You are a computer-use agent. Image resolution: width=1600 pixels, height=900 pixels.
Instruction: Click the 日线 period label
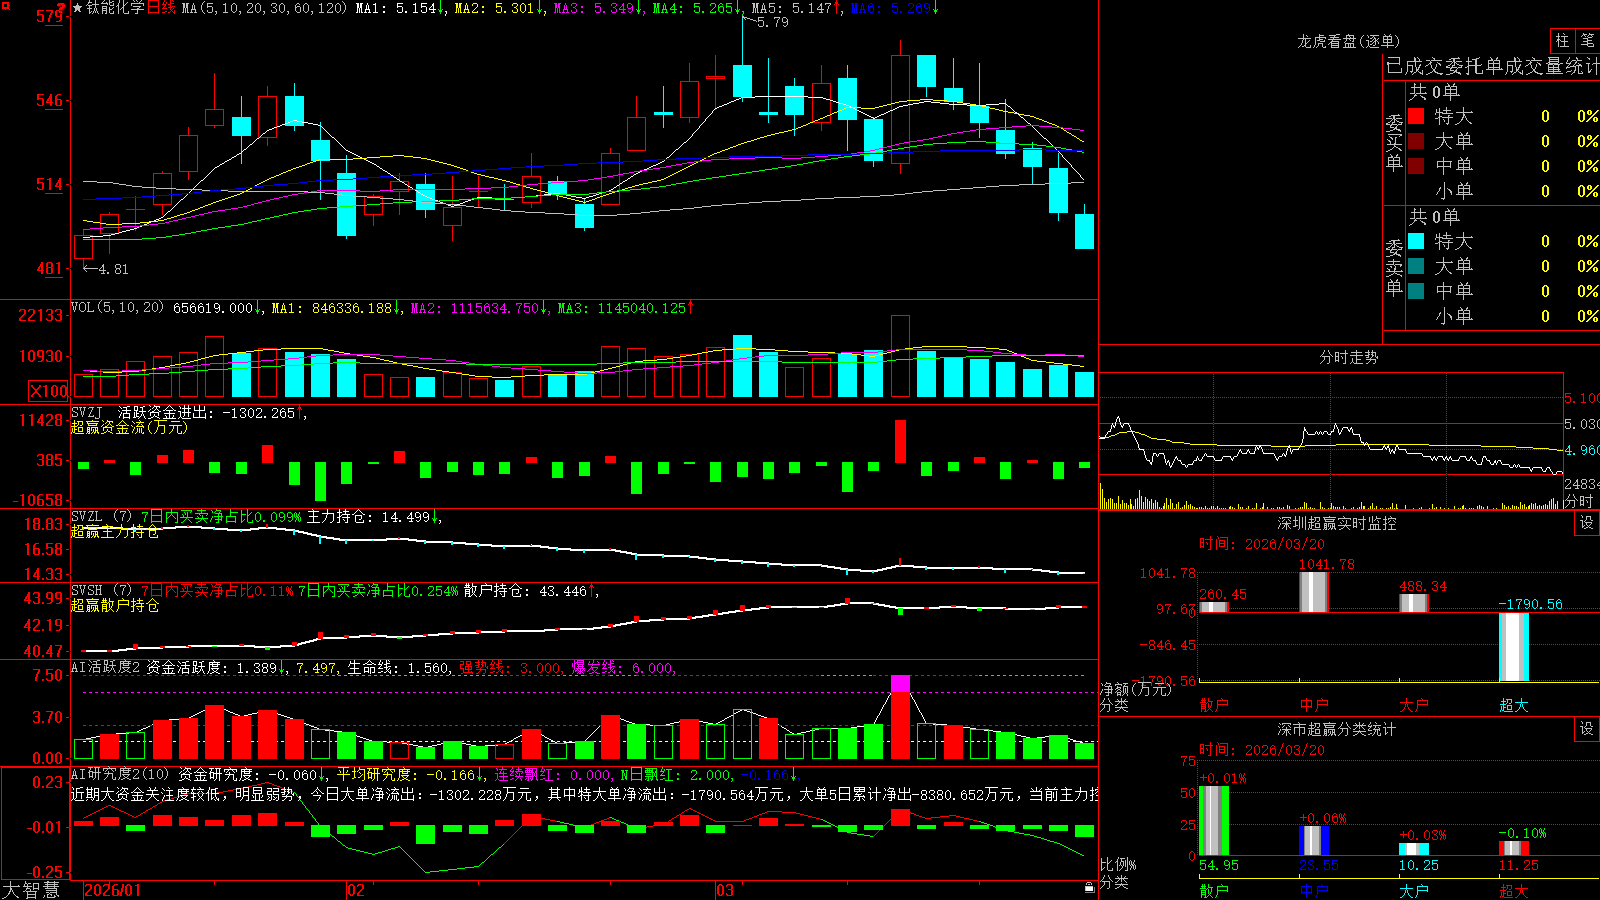pyautogui.click(x=161, y=8)
